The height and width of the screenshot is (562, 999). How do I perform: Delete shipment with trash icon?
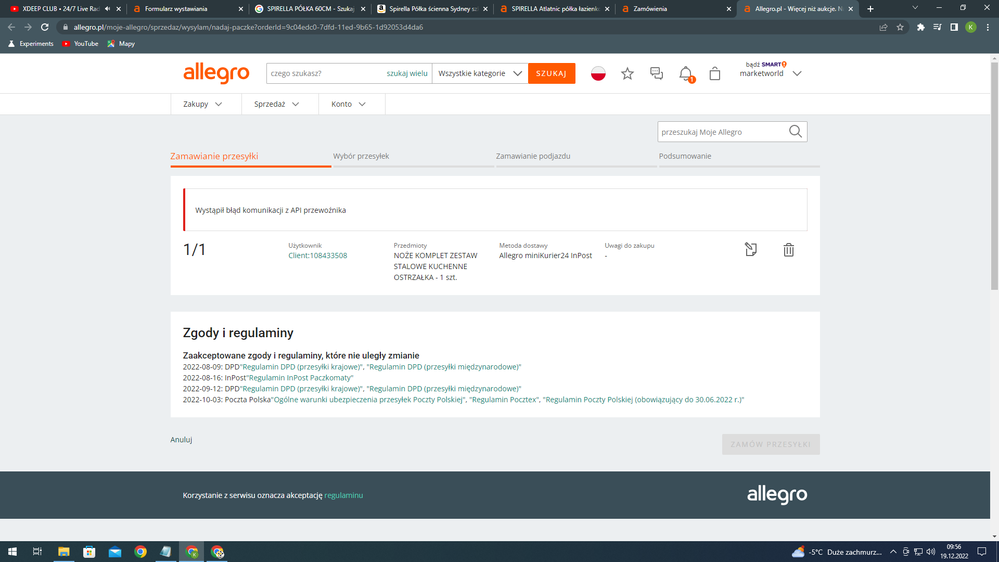(x=789, y=250)
